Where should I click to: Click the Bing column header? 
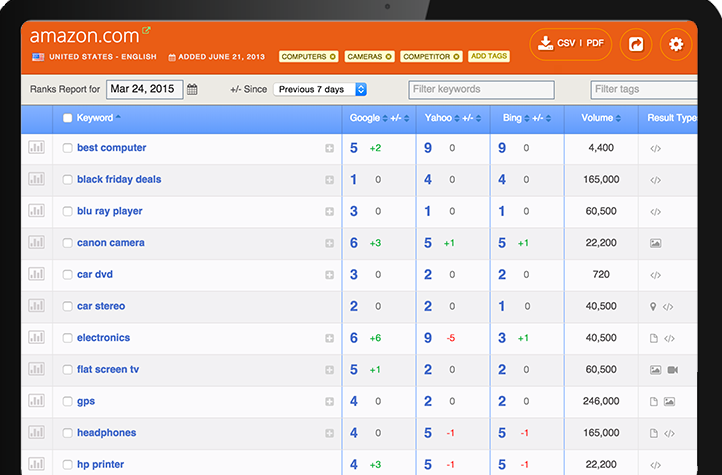click(512, 118)
